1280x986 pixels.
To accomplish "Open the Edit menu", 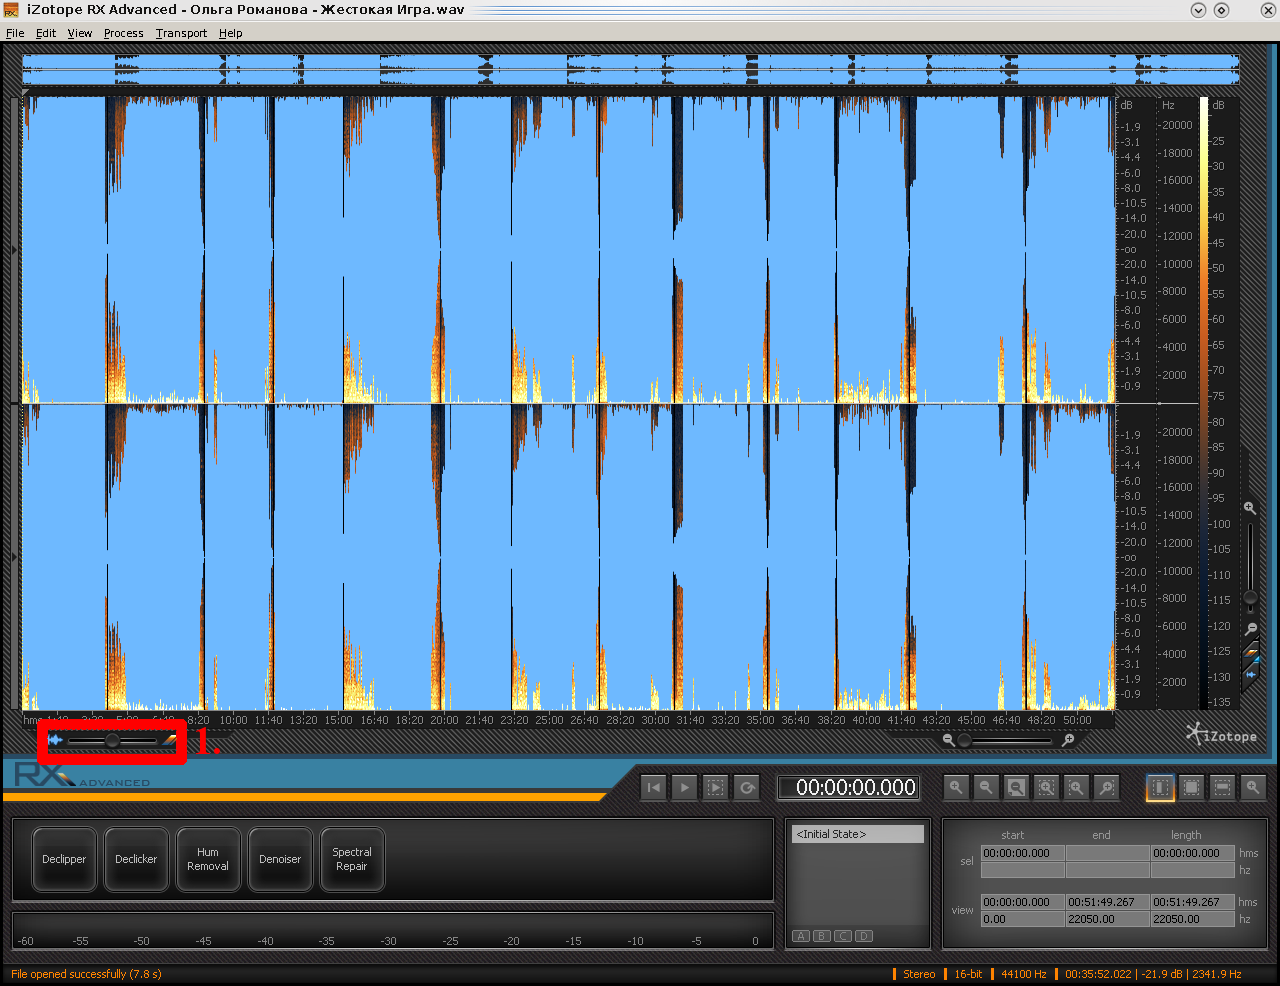I will 46,33.
